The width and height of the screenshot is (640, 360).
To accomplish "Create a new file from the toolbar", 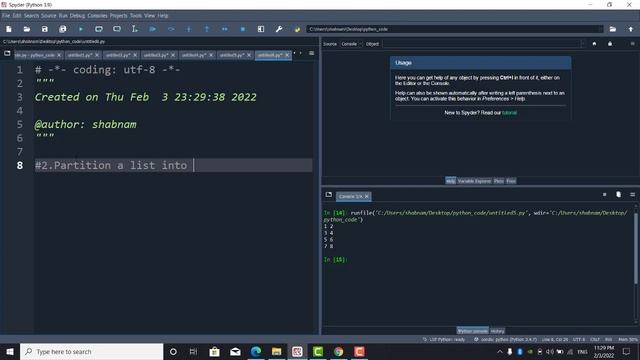I will [x=9, y=29].
